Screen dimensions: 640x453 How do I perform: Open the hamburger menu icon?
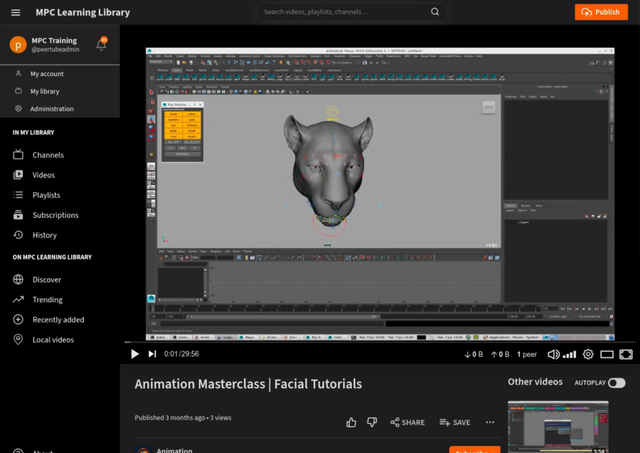(x=16, y=12)
